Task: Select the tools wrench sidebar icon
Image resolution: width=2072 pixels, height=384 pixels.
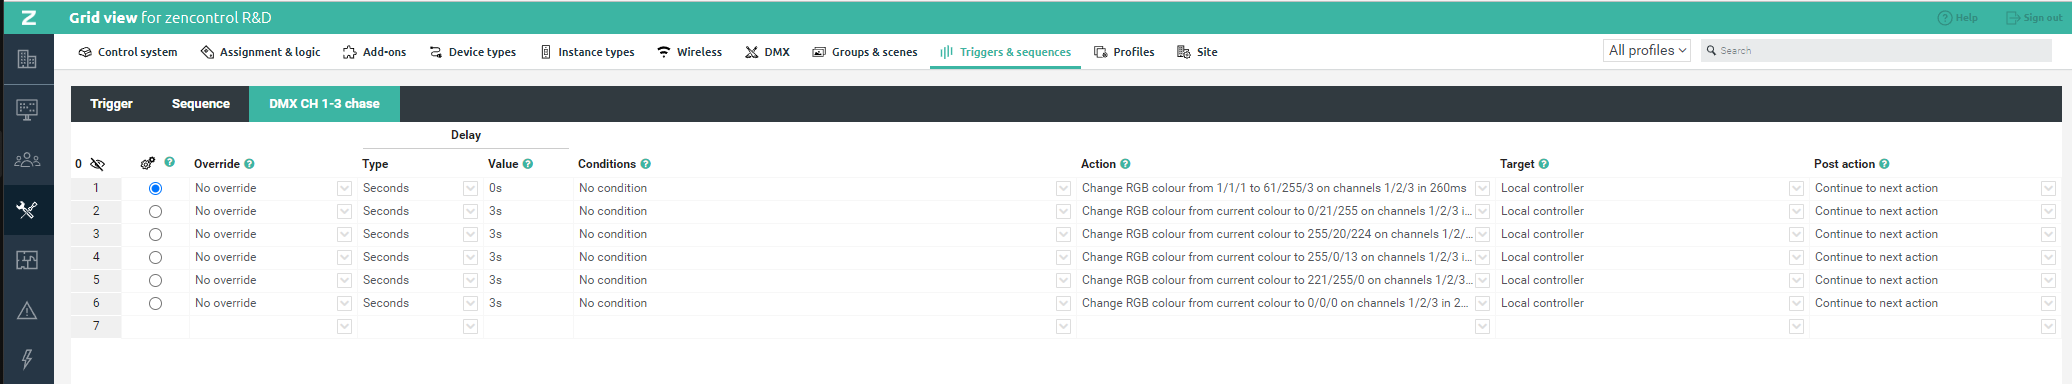Action: click(x=27, y=209)
